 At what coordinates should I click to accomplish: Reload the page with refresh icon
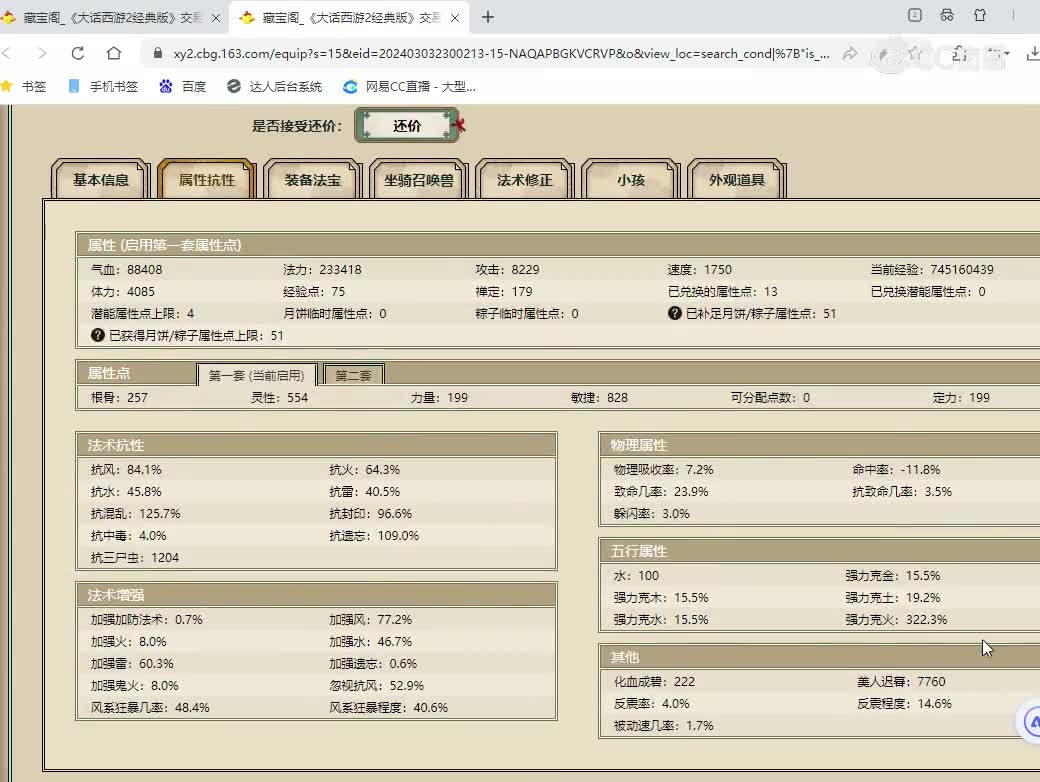(78, 53)
